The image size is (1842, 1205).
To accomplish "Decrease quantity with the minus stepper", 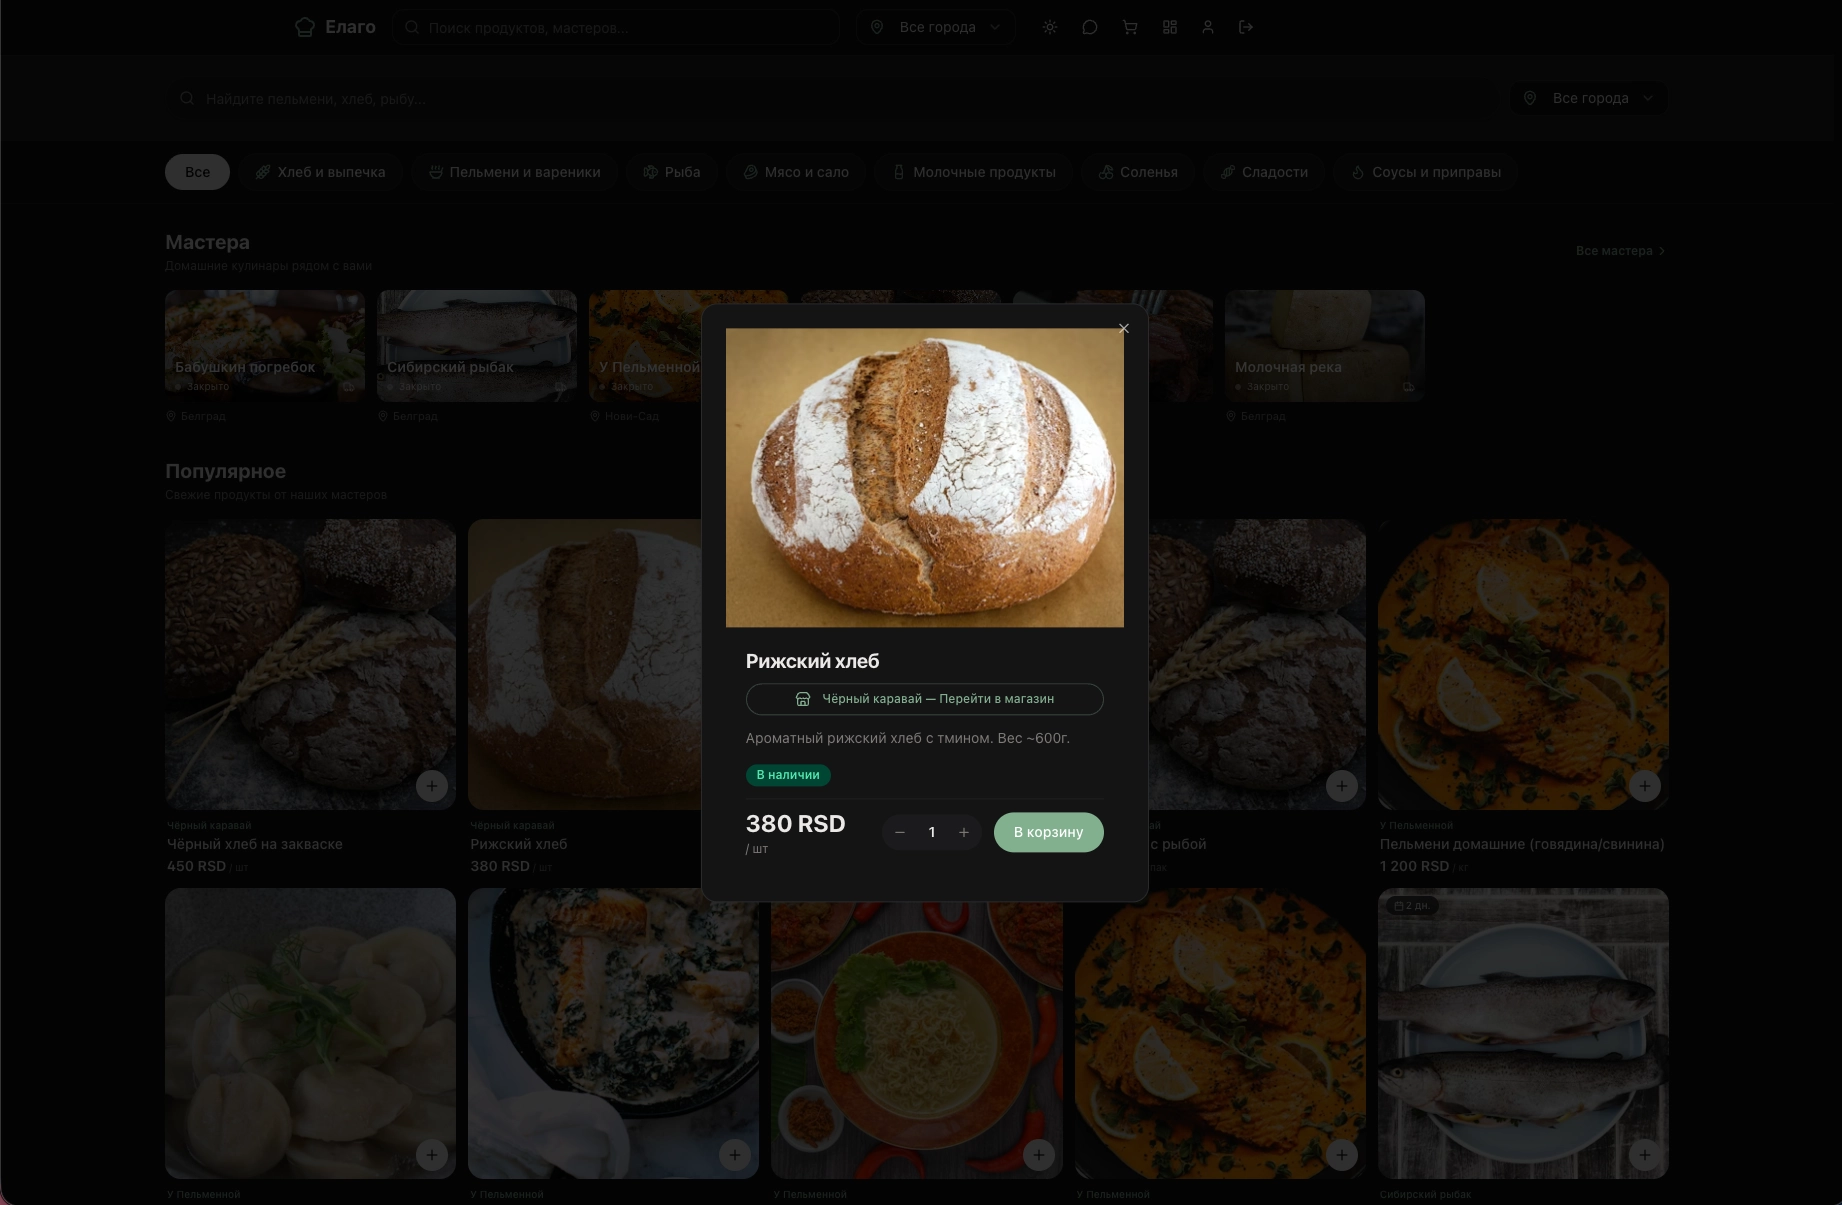I will pyautogui.click(x=900, y=832).
